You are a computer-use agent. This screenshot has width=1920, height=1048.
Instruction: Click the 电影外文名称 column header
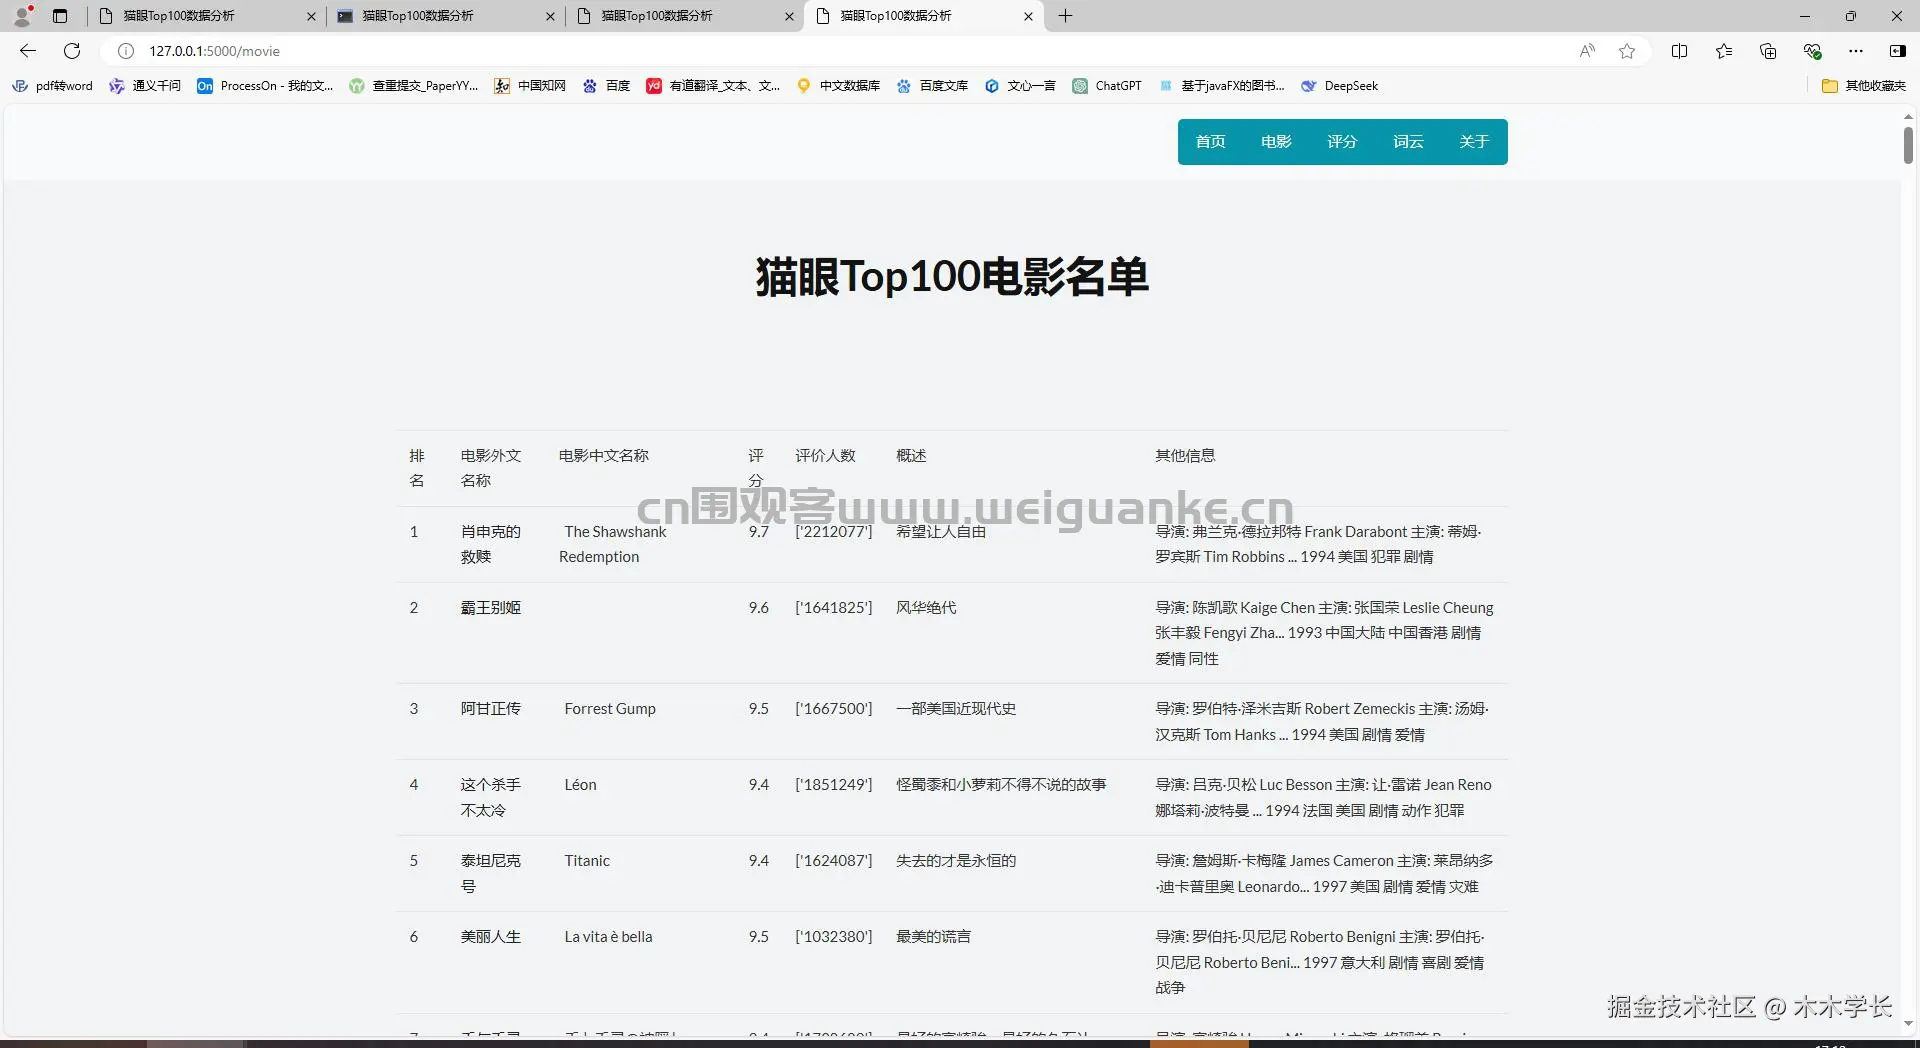[x=491, y=468]
